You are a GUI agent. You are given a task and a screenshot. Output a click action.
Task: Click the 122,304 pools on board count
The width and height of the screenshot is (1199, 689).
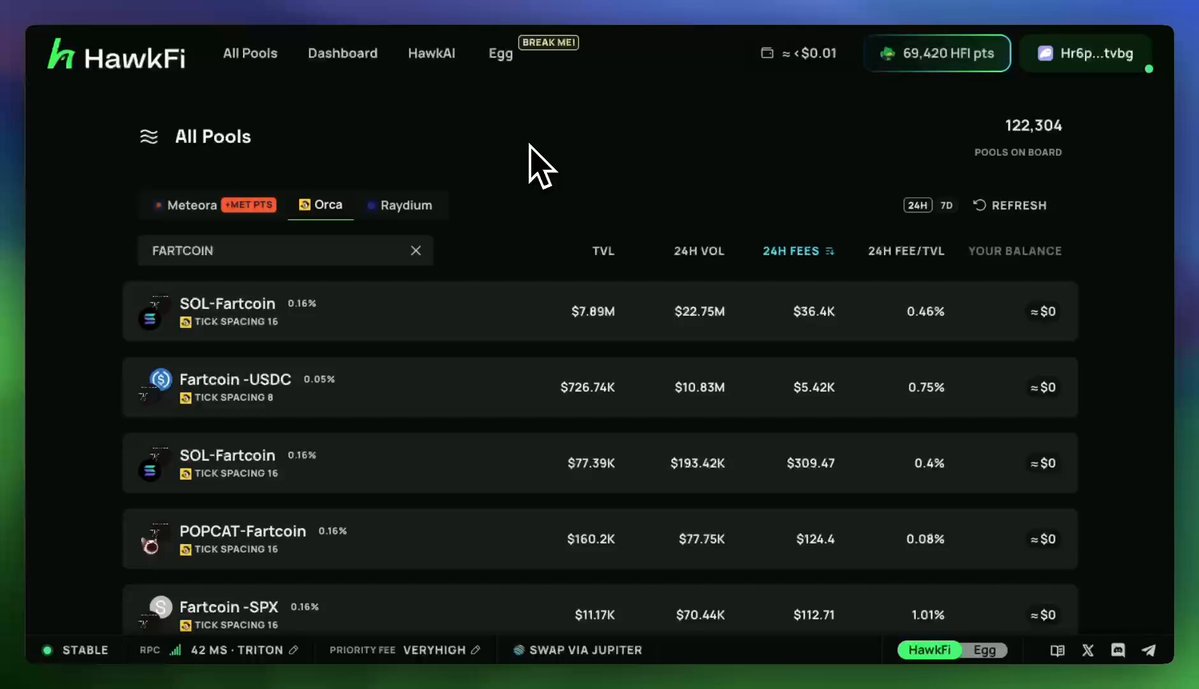pos(1033,125)
